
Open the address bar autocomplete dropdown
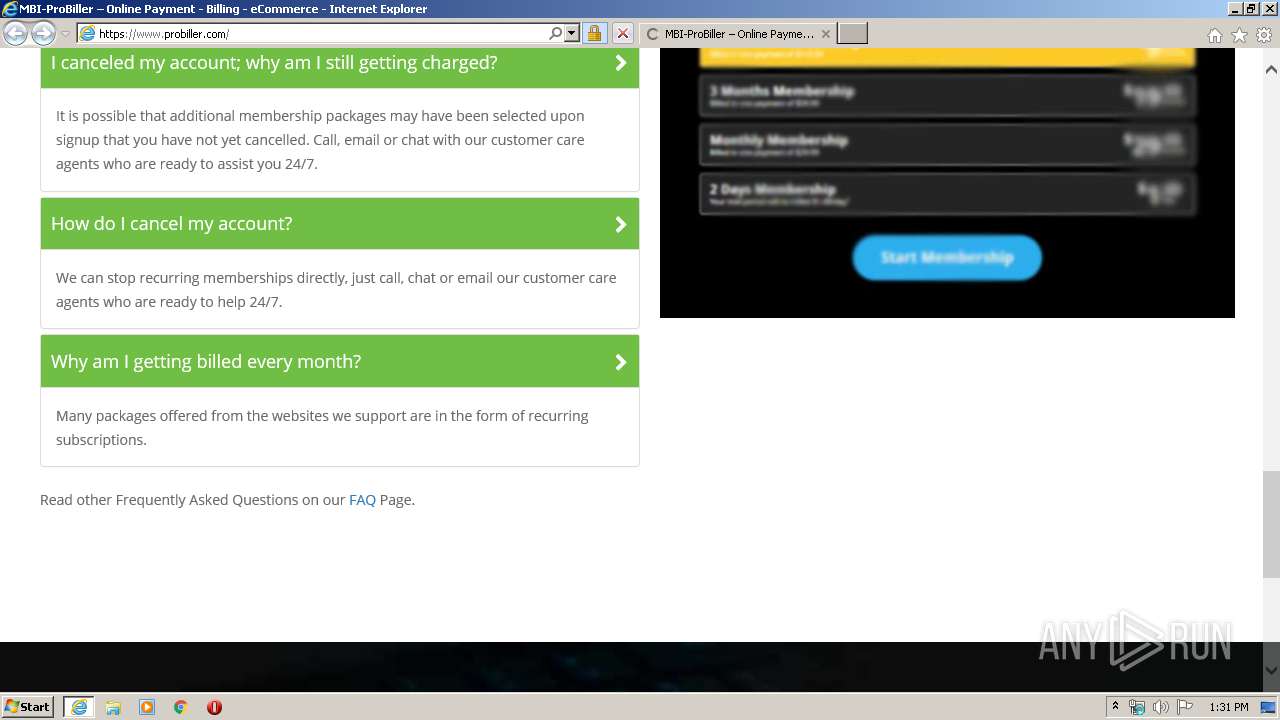point(572,33)
